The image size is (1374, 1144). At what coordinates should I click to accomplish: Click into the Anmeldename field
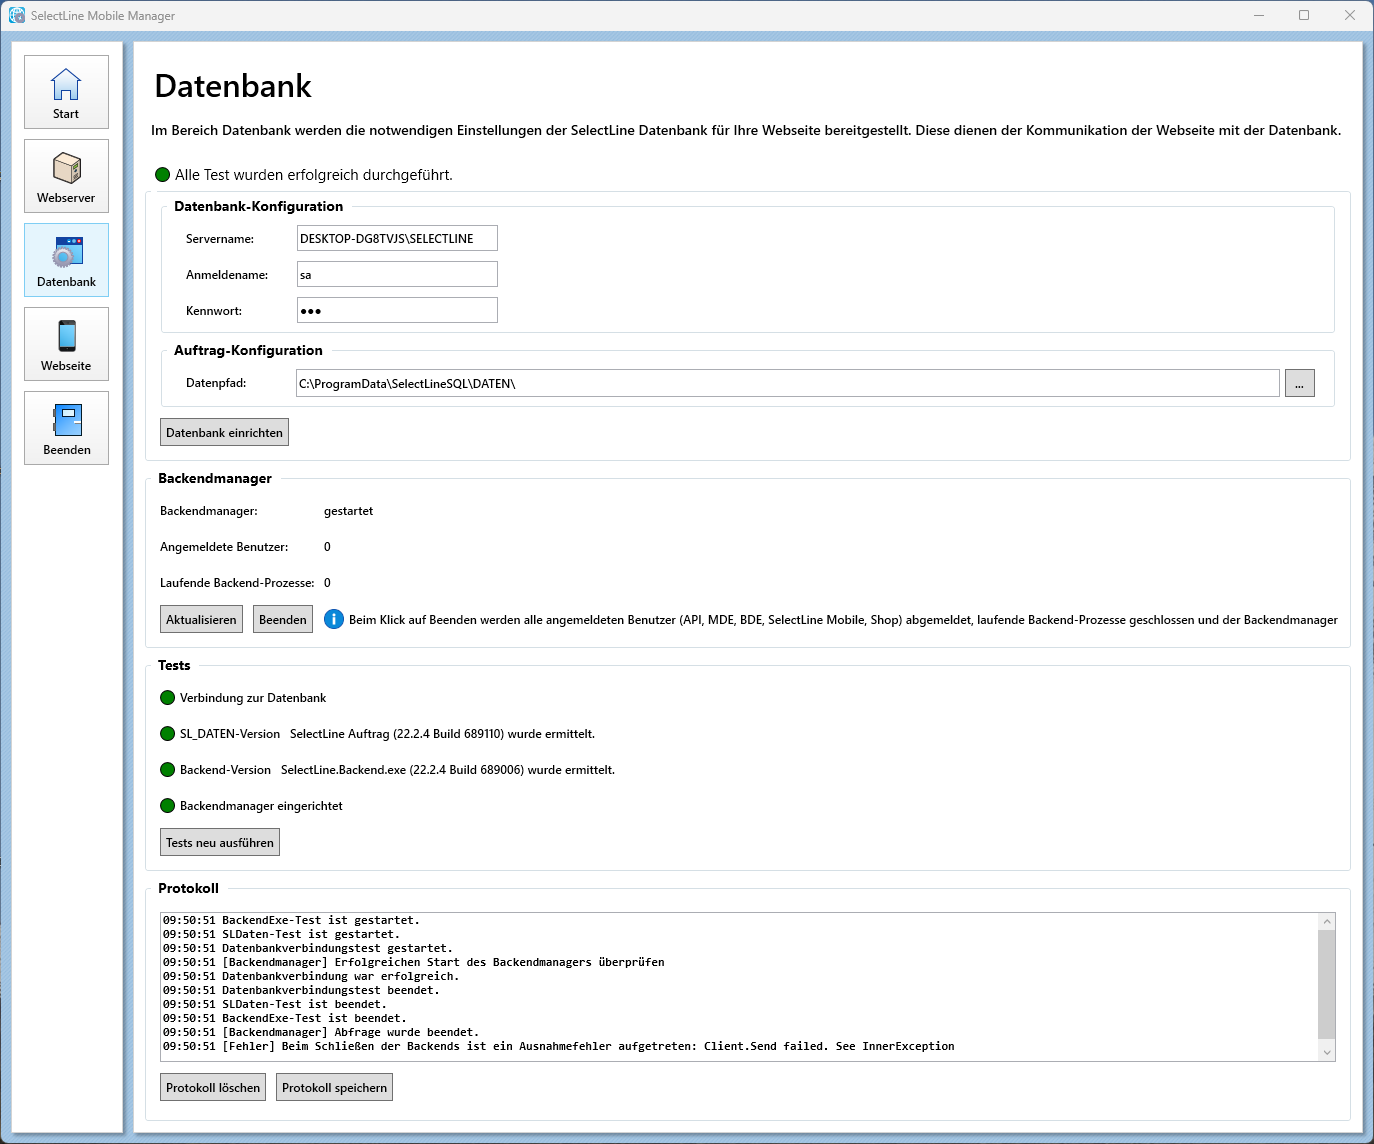(x=397, y=274)
